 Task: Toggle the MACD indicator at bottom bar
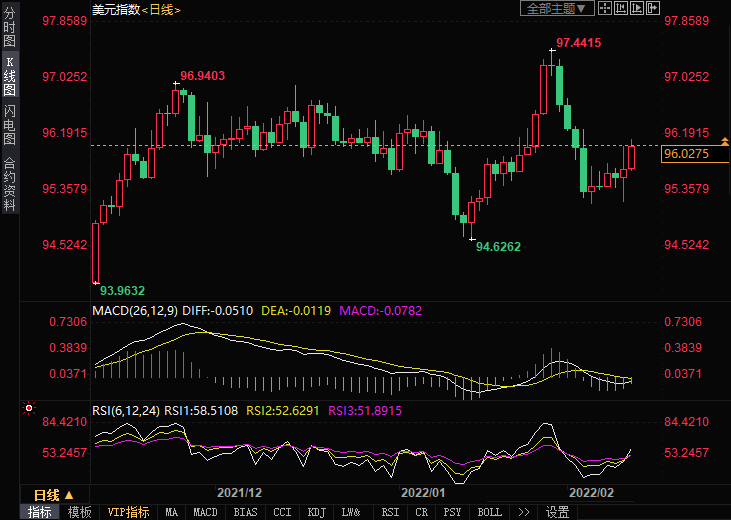pyautogui.click(x=205, y=512)
